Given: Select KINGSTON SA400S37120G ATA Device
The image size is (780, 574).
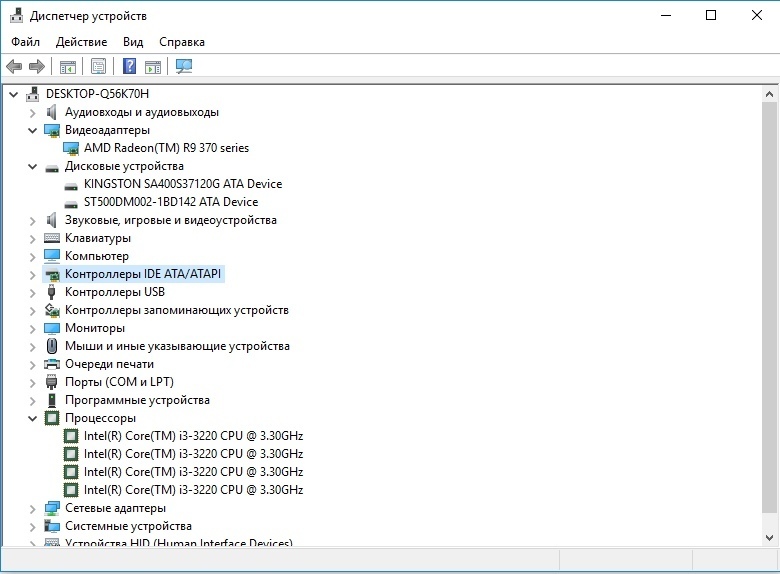Looking at the screenshot, I should 183,184.
